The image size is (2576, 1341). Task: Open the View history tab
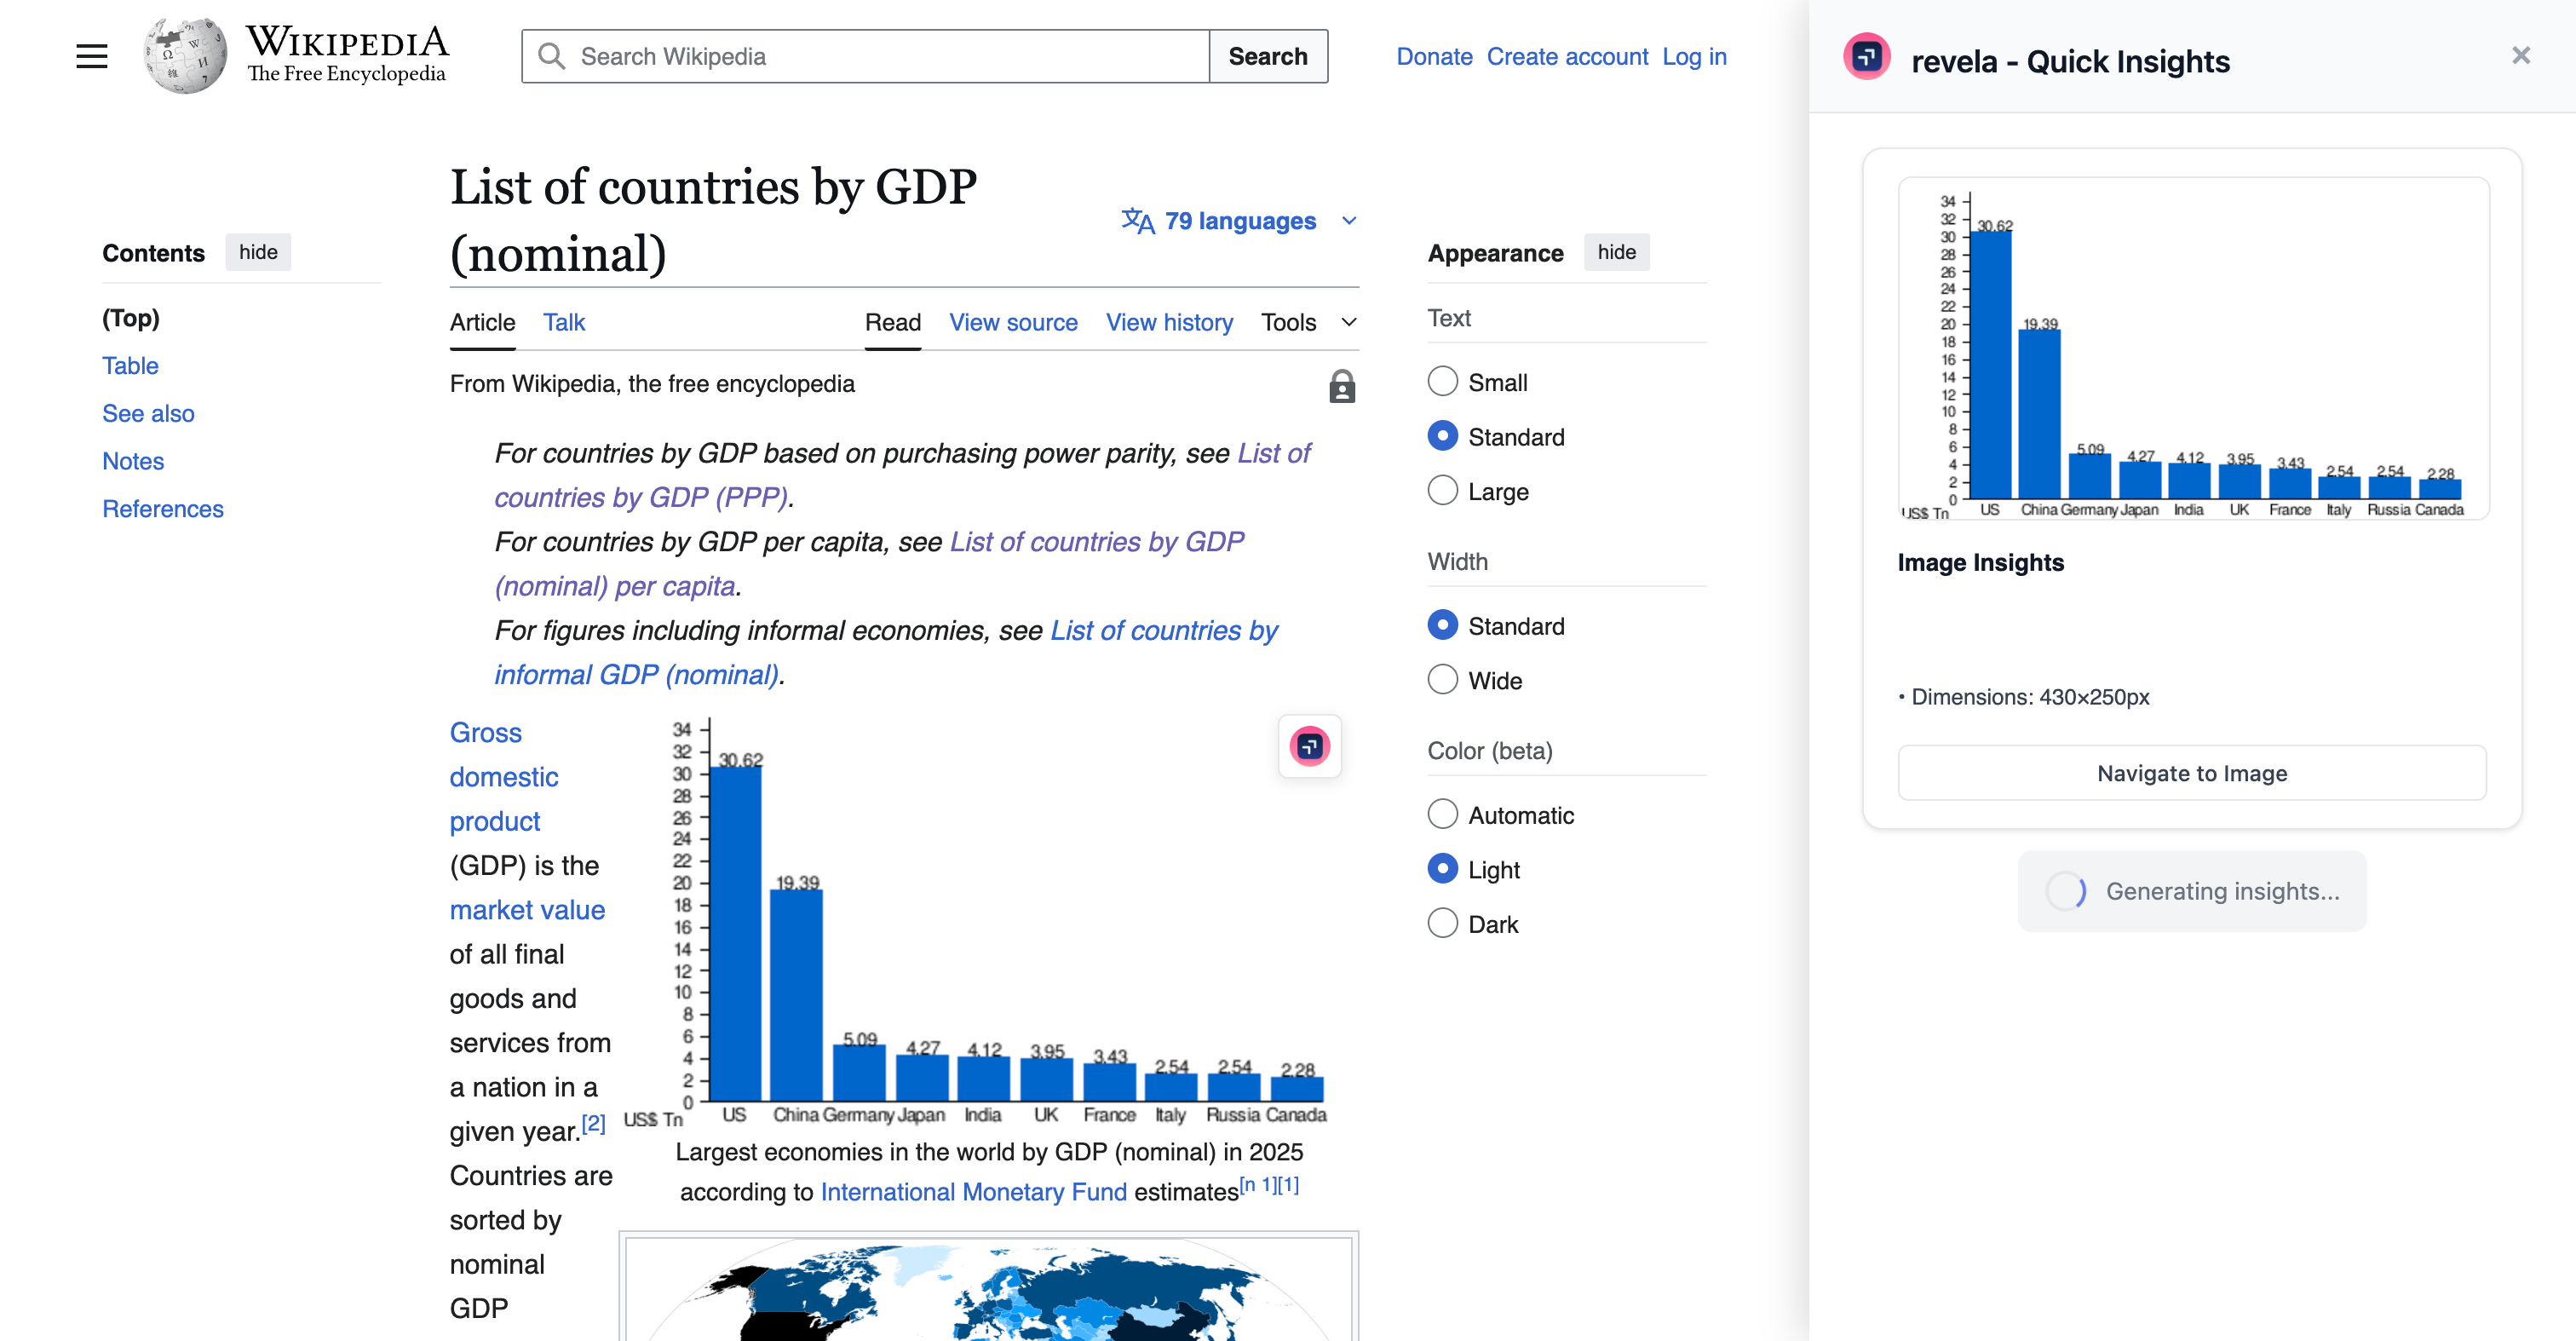pyautogui.click(x=1168, y=322)
